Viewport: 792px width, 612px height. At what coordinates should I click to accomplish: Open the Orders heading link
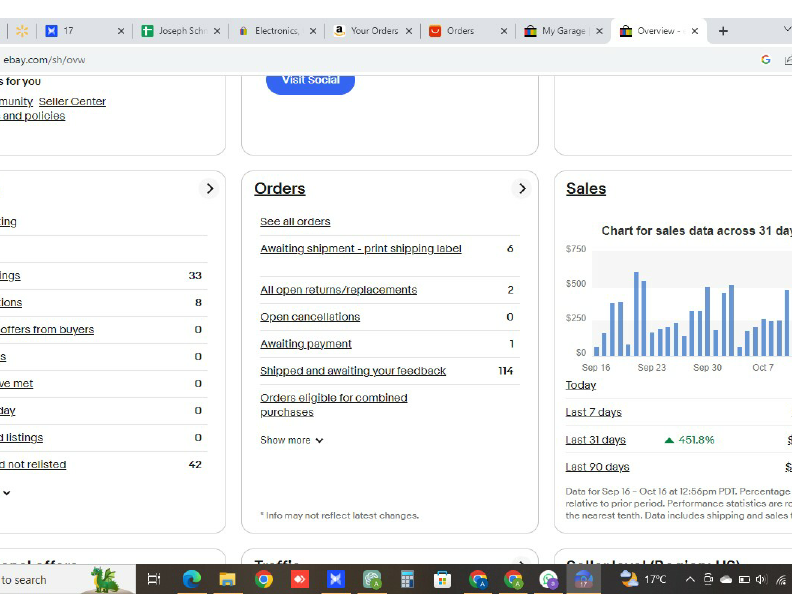279,188
